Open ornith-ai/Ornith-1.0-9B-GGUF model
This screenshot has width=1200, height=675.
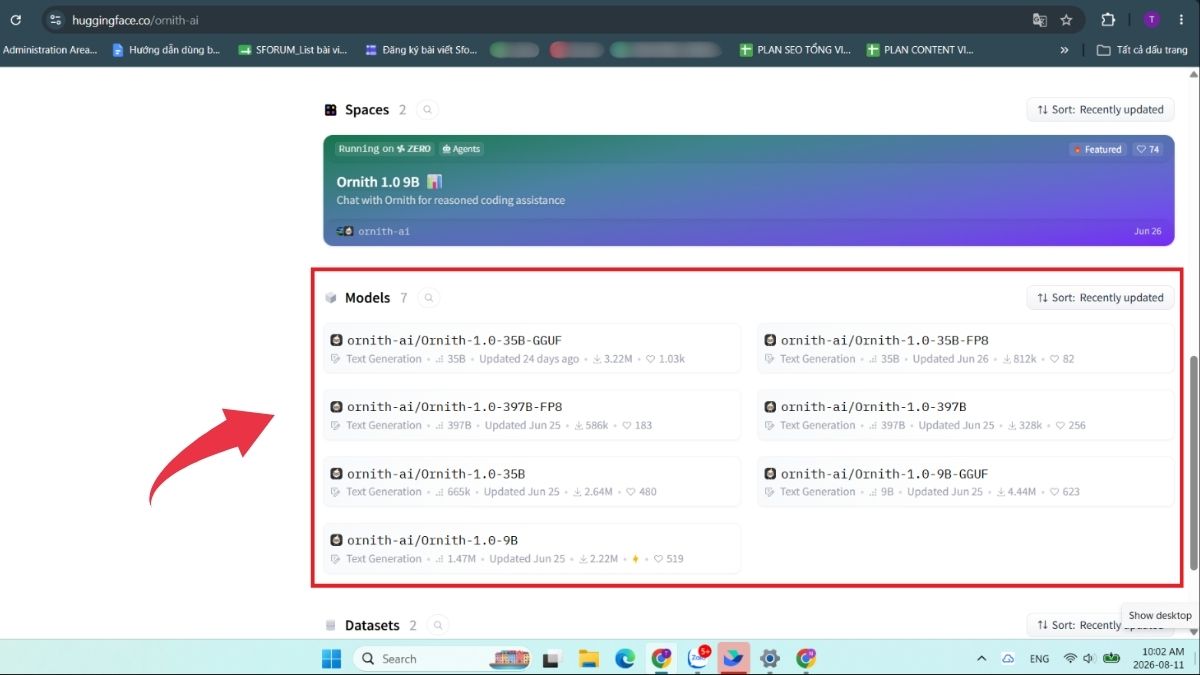click(x=966, y=482)
